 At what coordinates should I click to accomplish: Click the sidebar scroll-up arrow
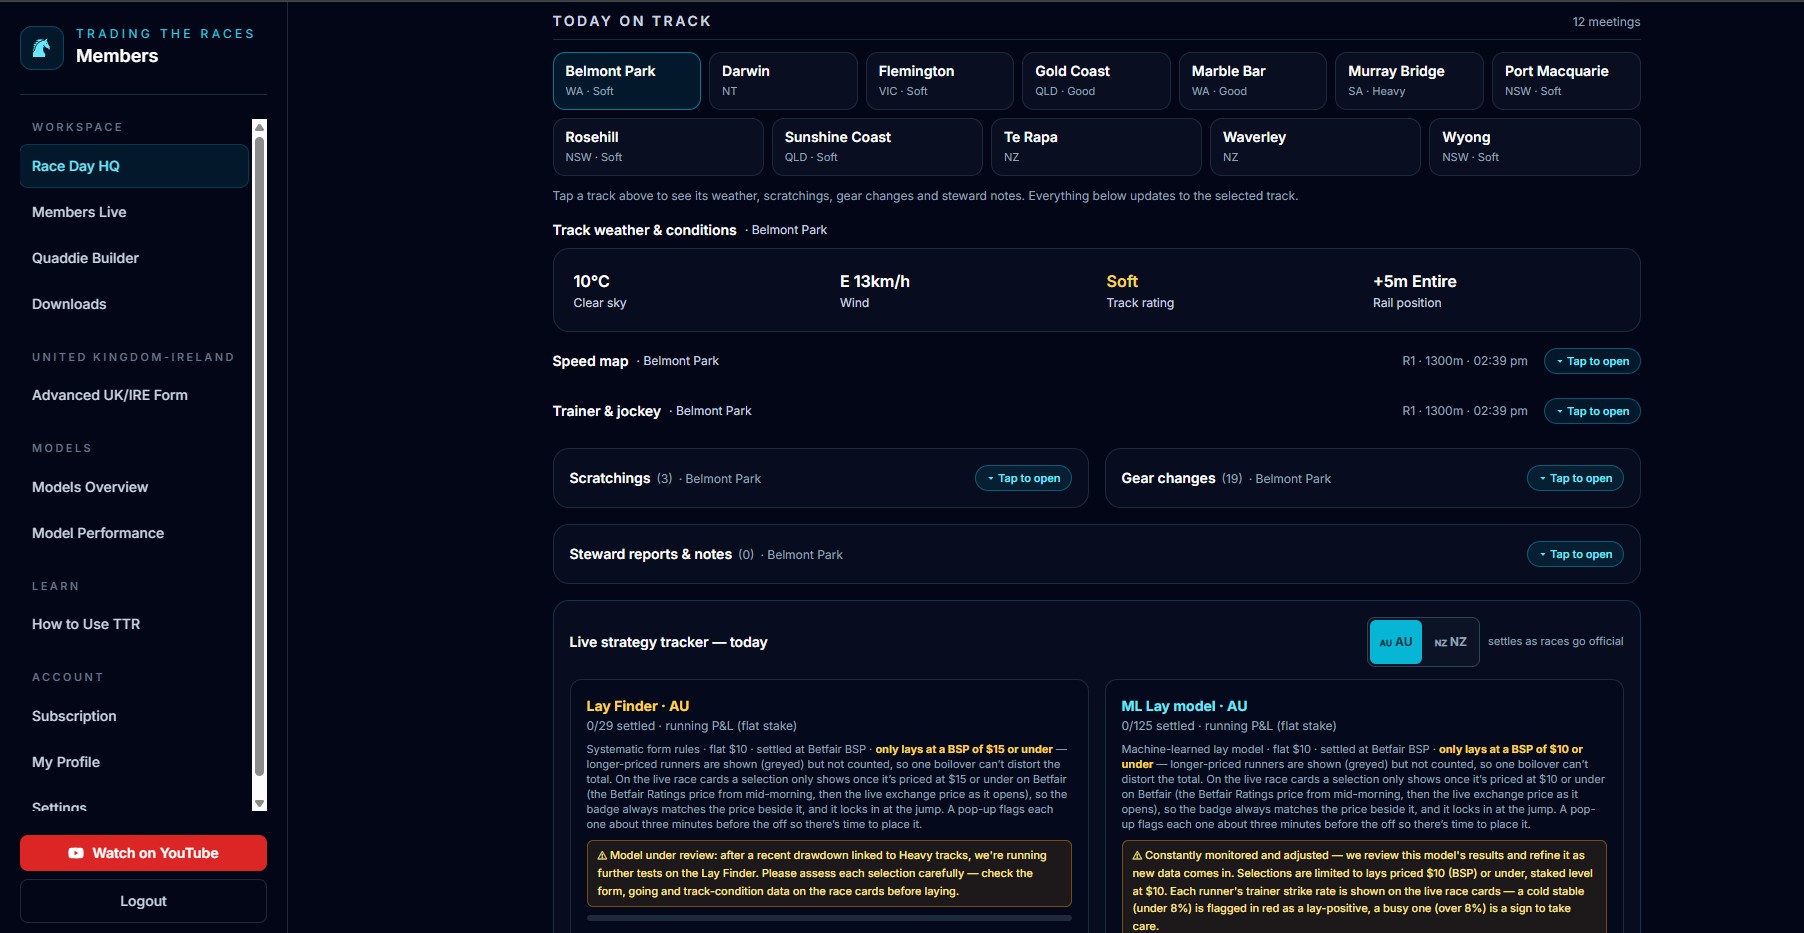(x=260, y=127)
